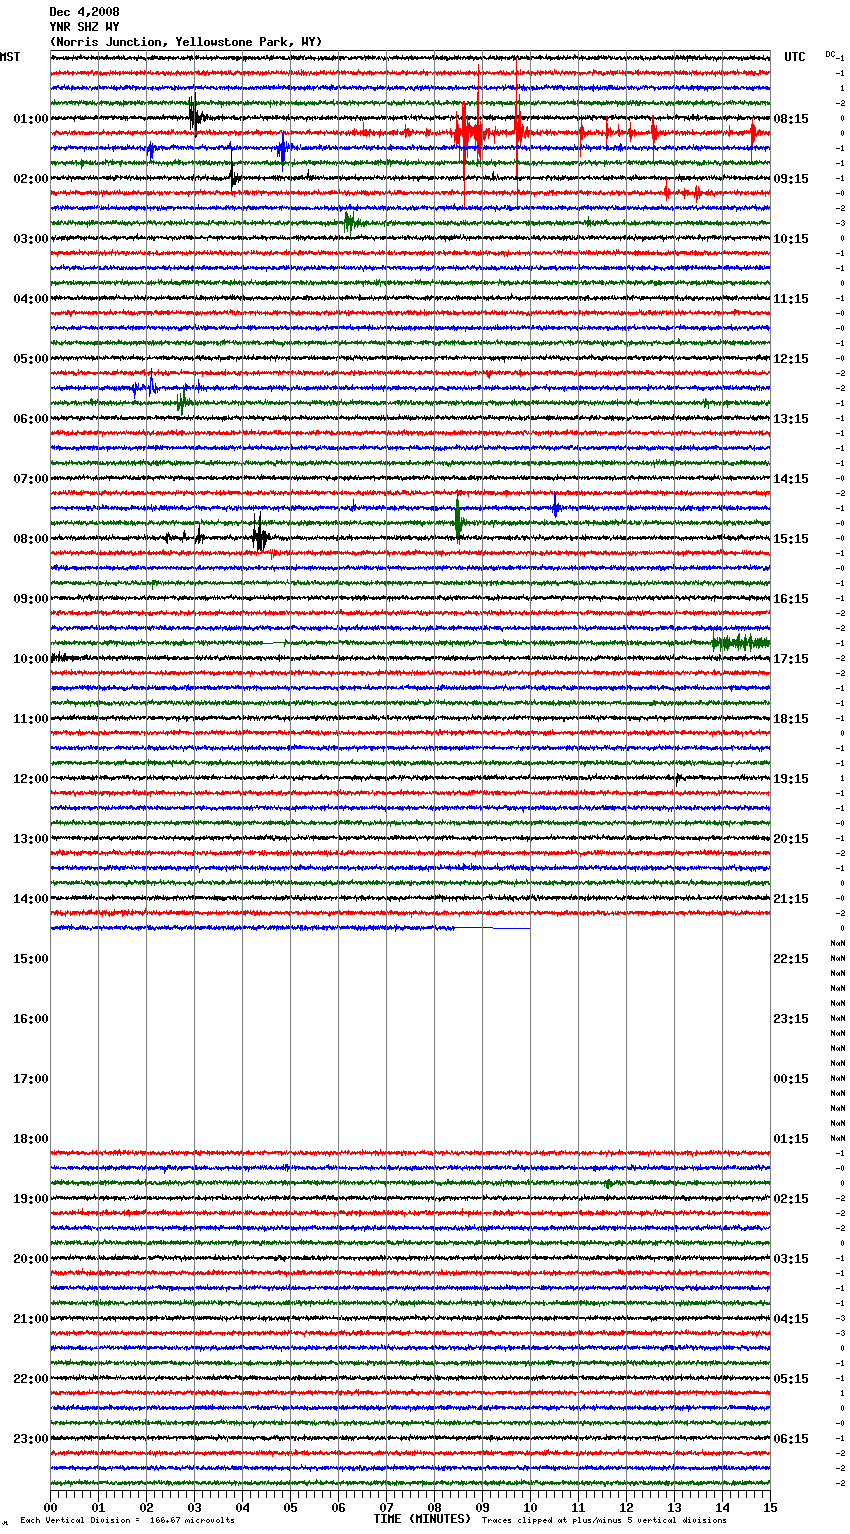Click the "09:00" MST time label
Screen dimensions: 850x1534
pos(31,599)
